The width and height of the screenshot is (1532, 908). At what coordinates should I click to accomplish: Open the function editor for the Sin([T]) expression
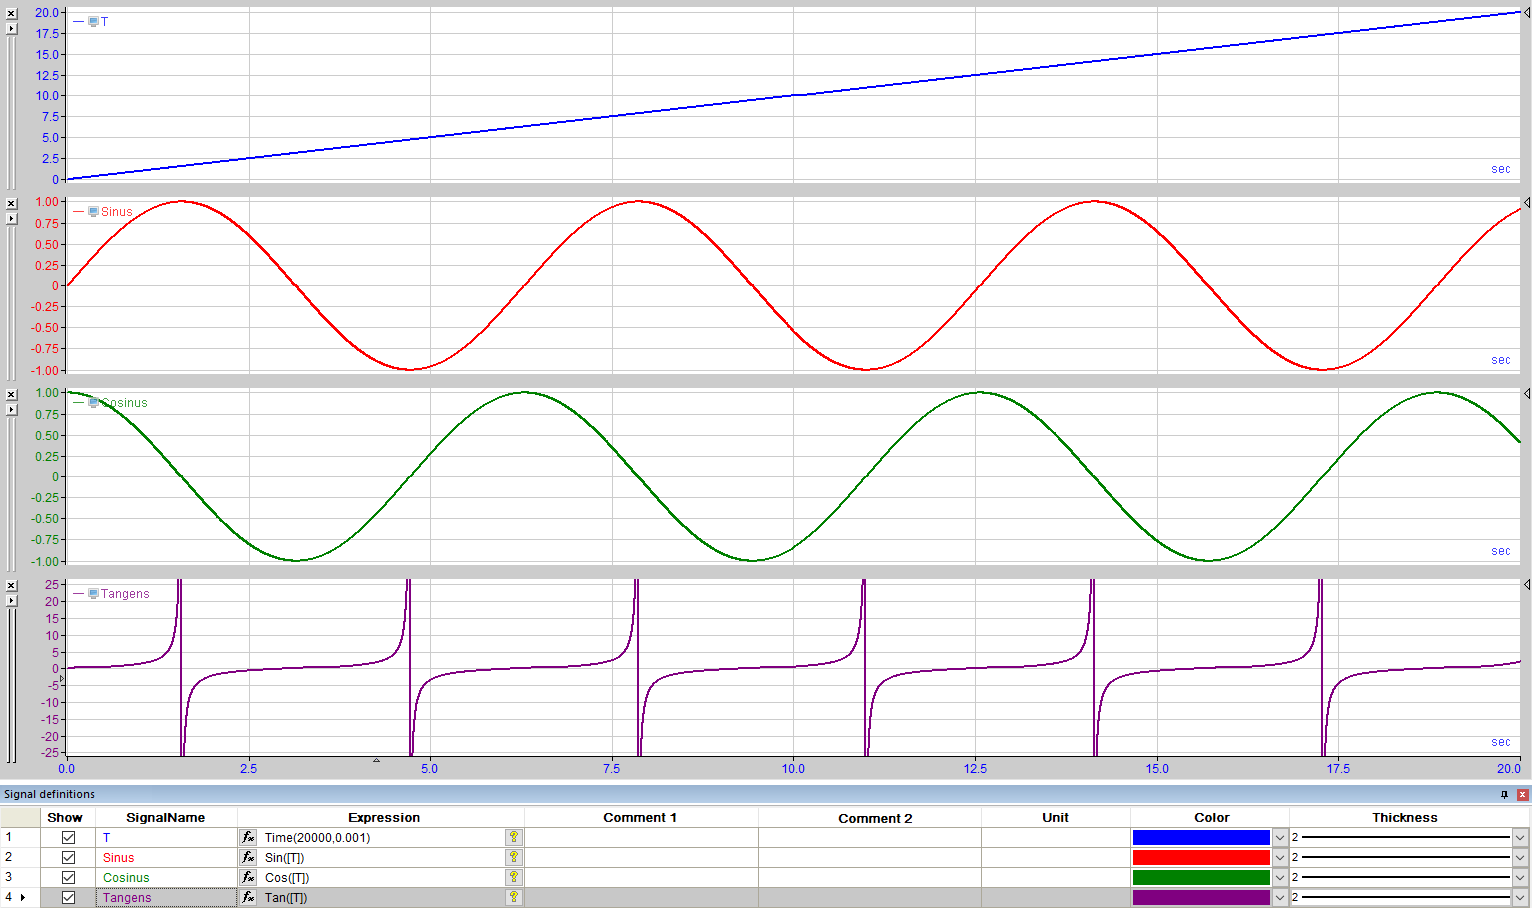tap(248, 857)
